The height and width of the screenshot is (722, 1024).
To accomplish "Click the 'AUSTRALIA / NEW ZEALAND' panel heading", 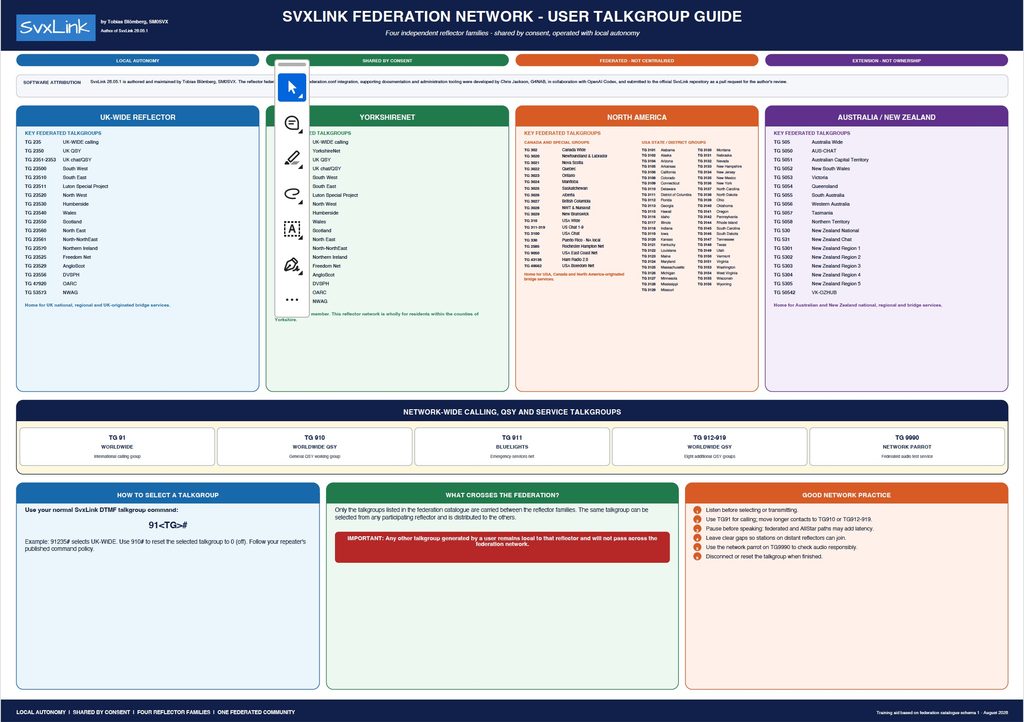I will click(x=886, y=117).
